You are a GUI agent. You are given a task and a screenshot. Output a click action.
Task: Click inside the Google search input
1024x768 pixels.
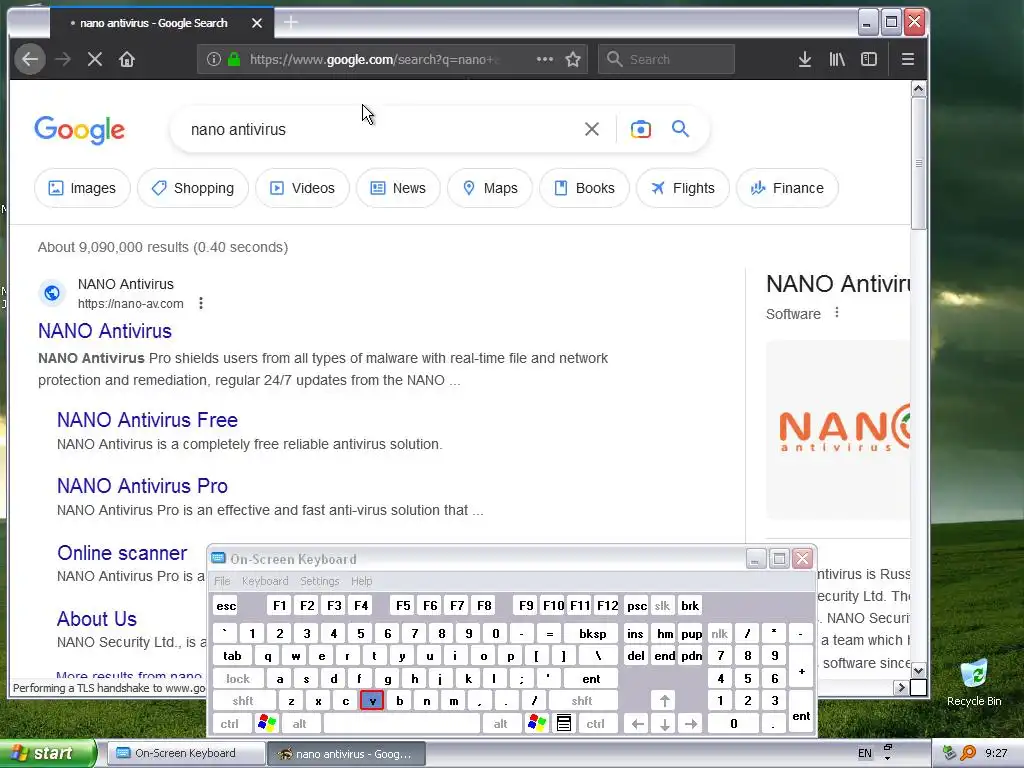(379, 129)
